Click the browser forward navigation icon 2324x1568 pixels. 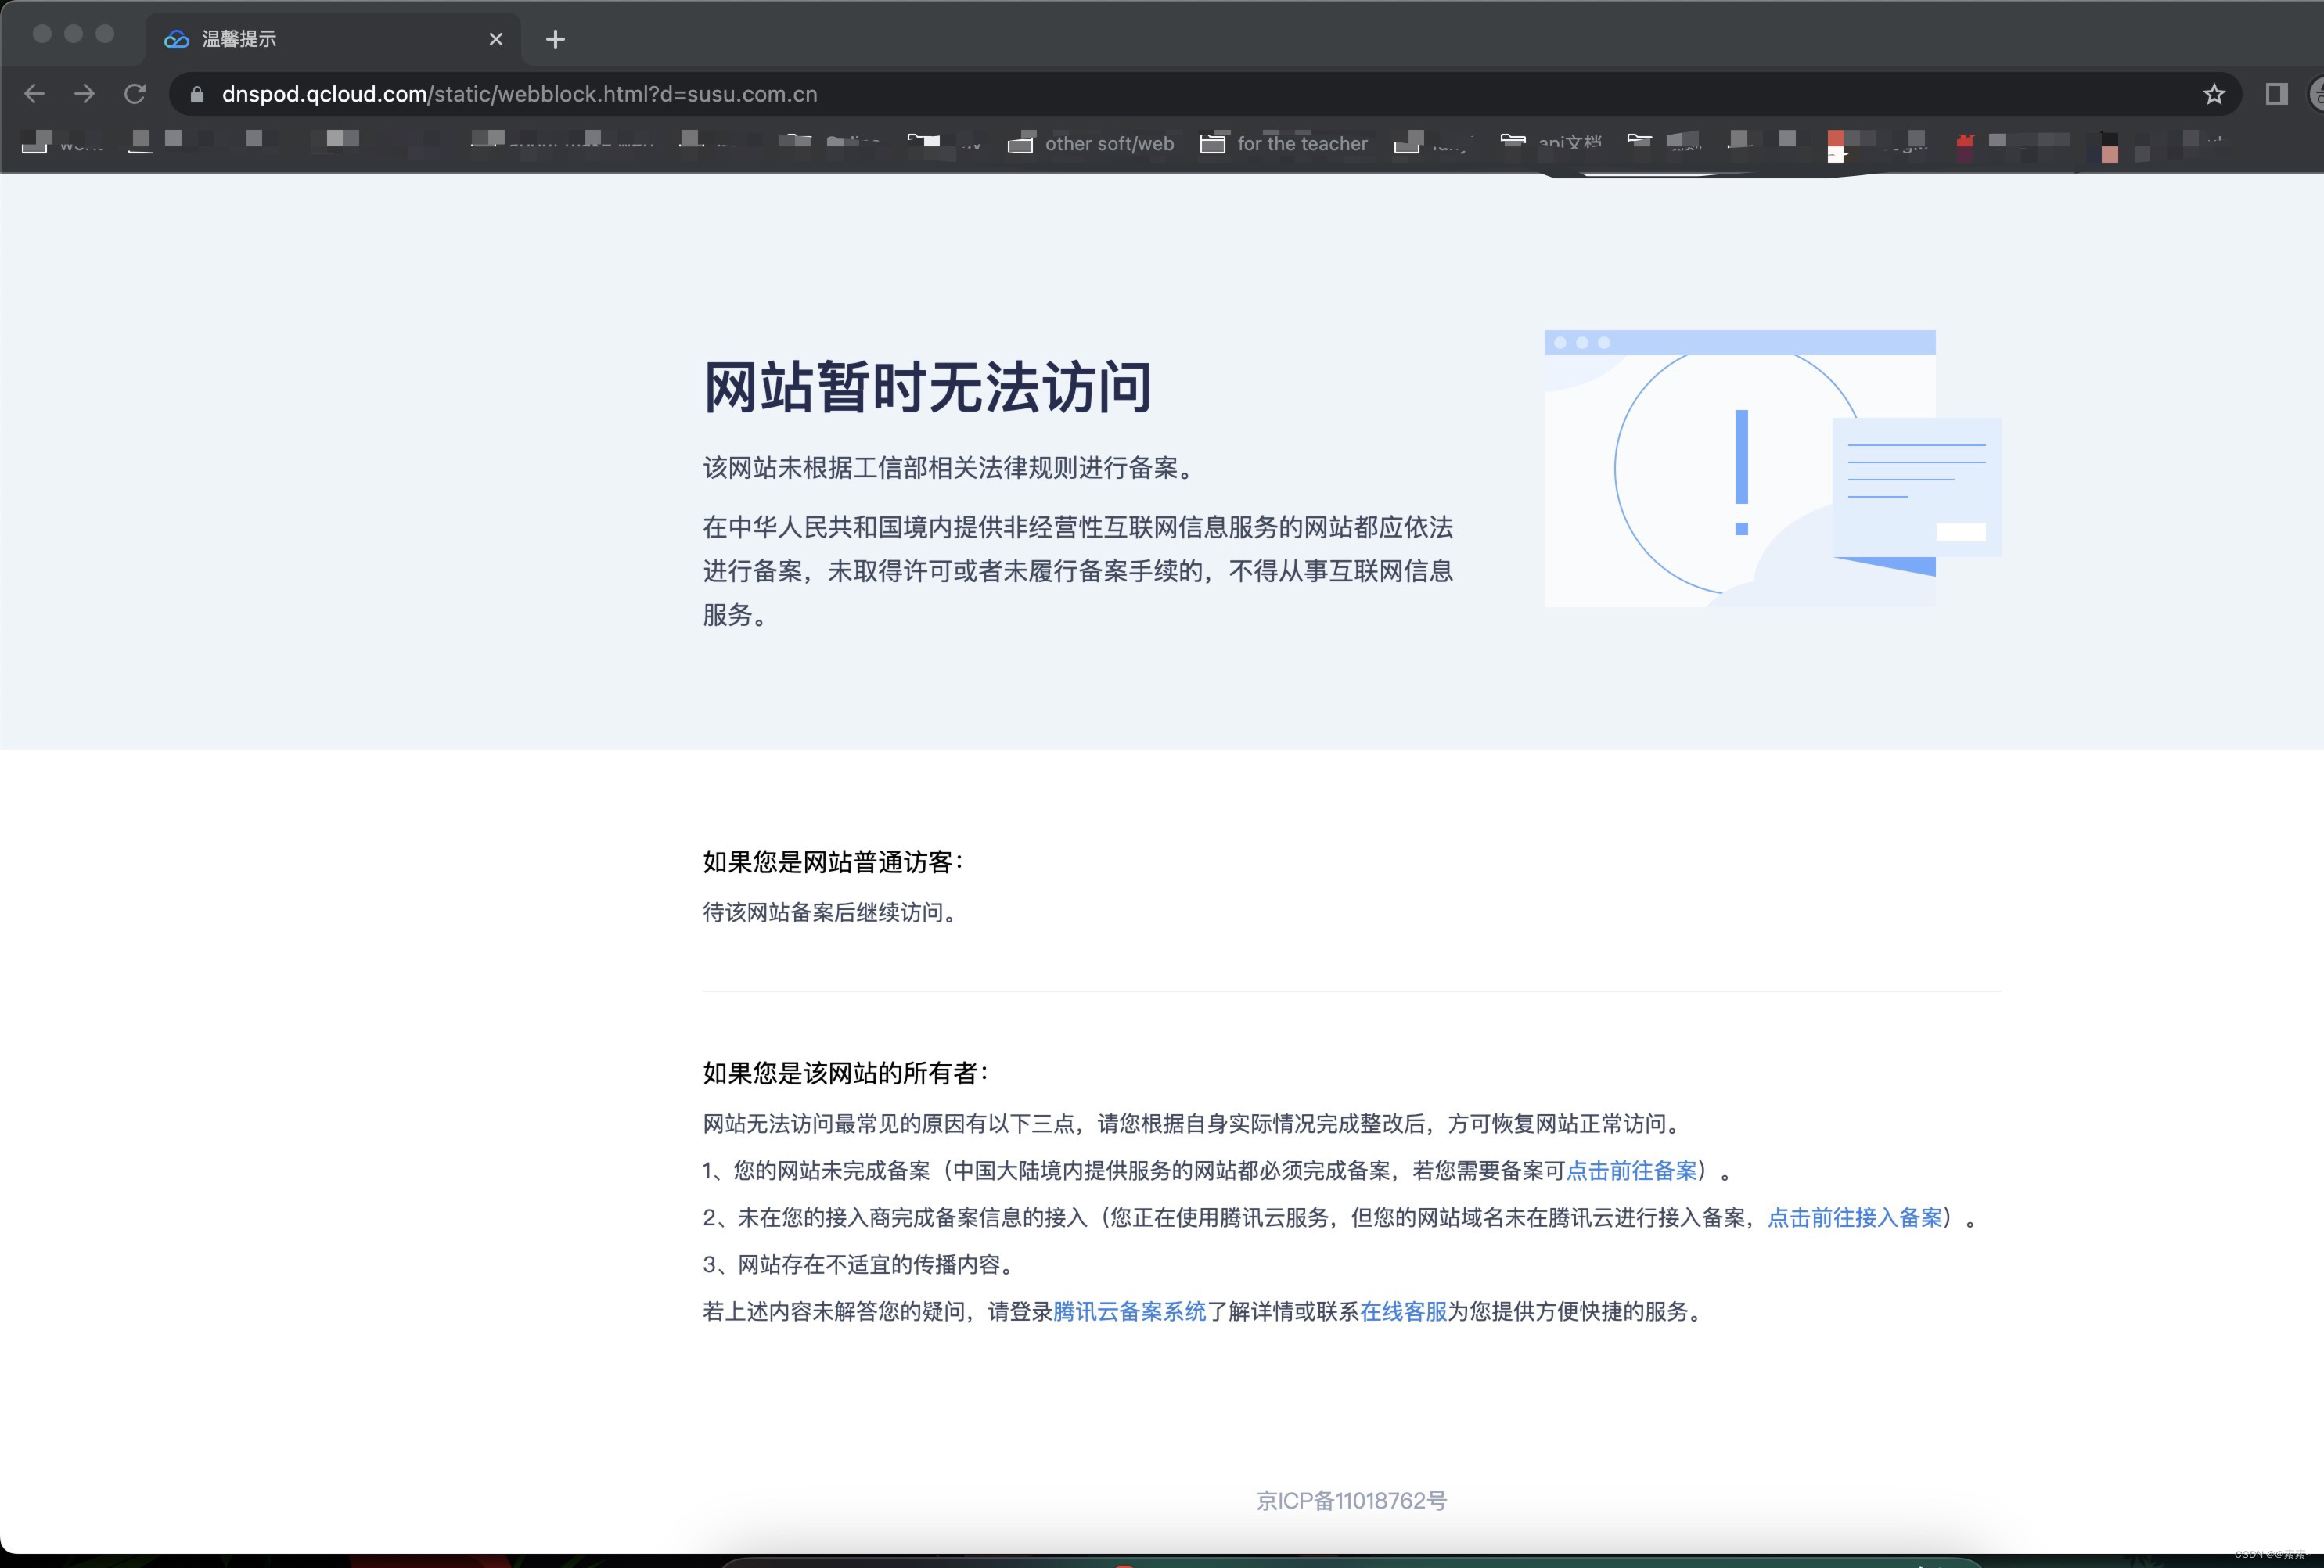tap(84, 95)
